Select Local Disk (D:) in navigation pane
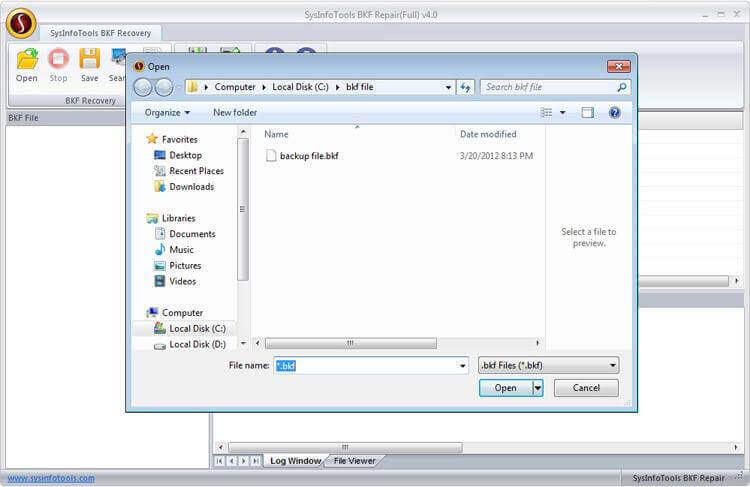Screen dimensions: 750x487 [x=196, y=345]
